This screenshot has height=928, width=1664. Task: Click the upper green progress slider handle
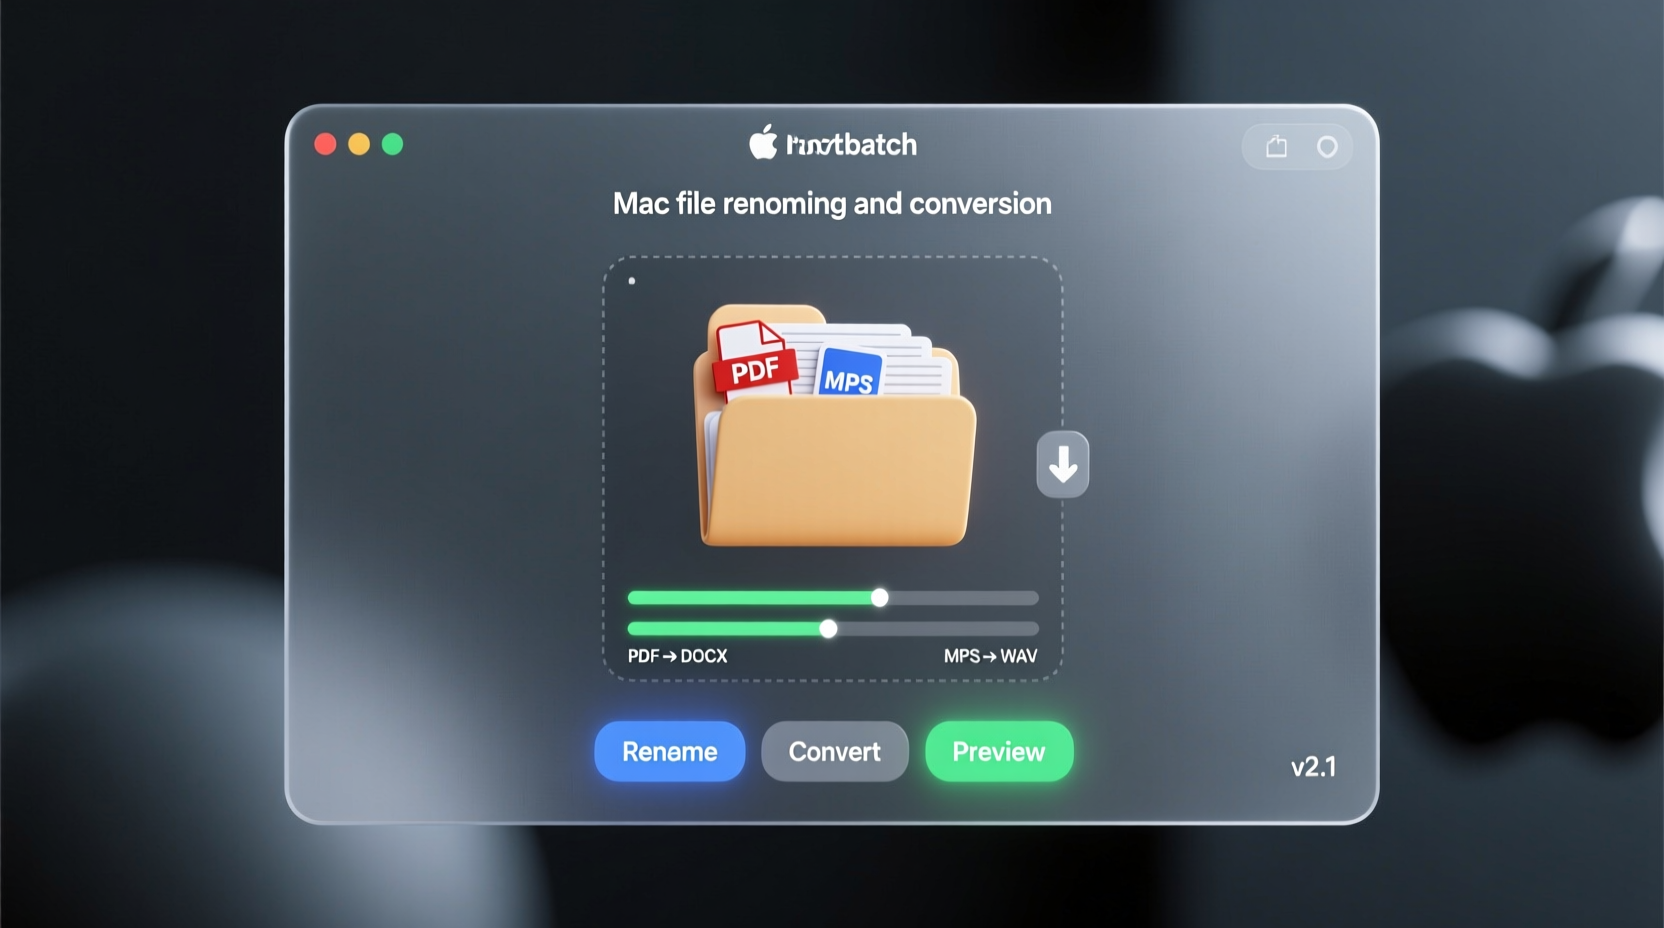(879, 598)
